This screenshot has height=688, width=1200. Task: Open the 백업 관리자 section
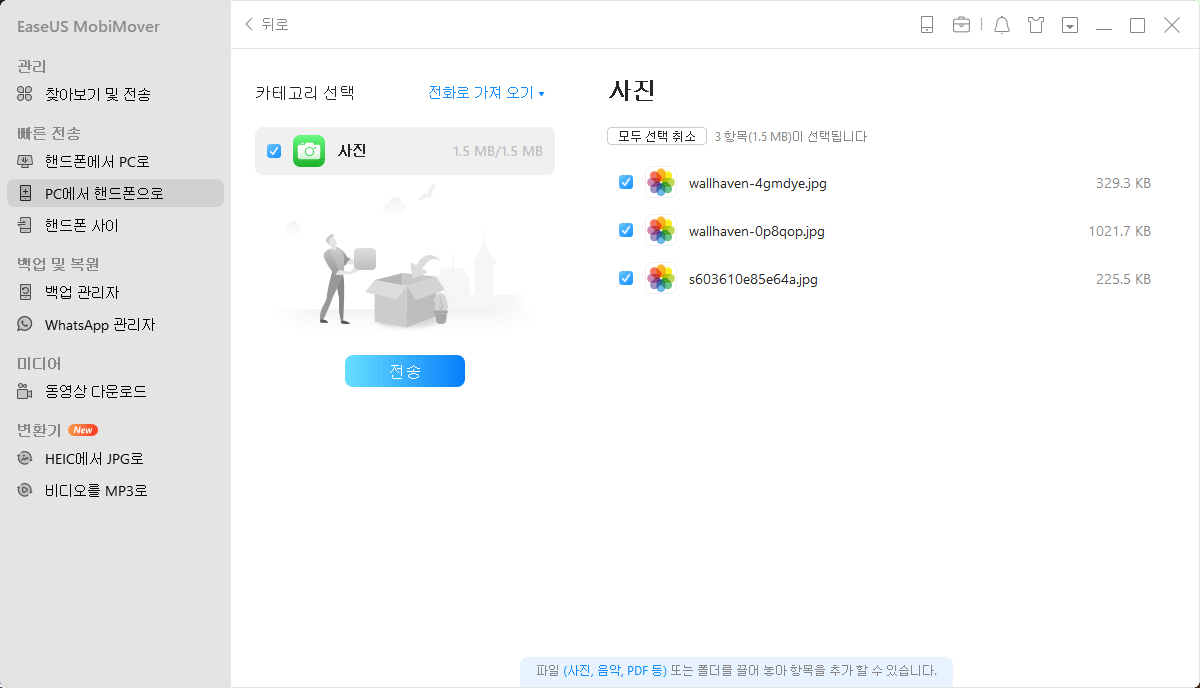point(85,292)
